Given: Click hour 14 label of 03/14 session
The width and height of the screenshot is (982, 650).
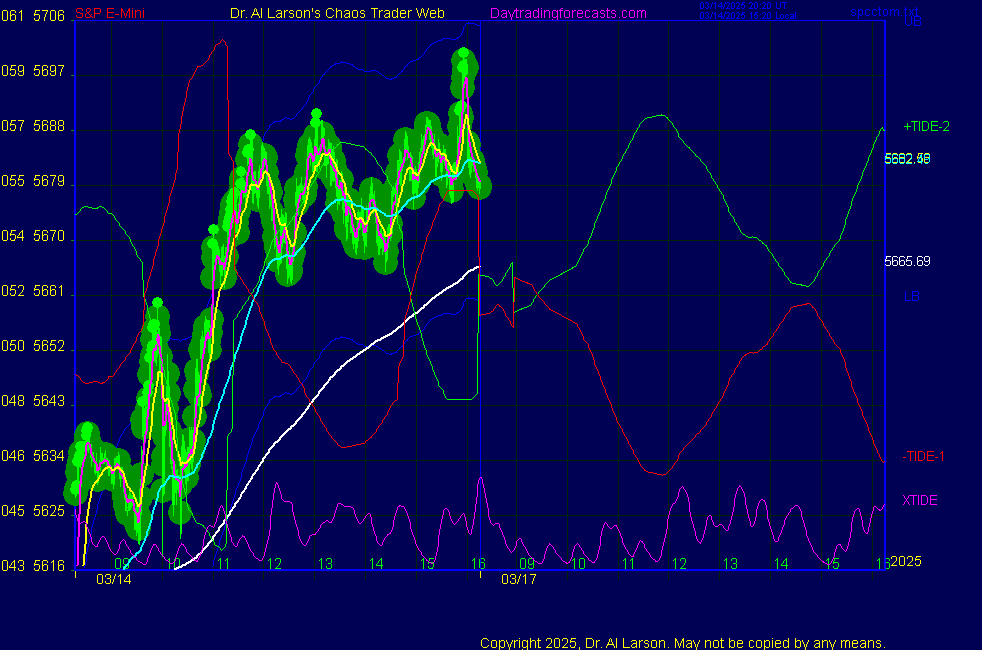Looking at the screenshot, I should click(x=376, y=564).
